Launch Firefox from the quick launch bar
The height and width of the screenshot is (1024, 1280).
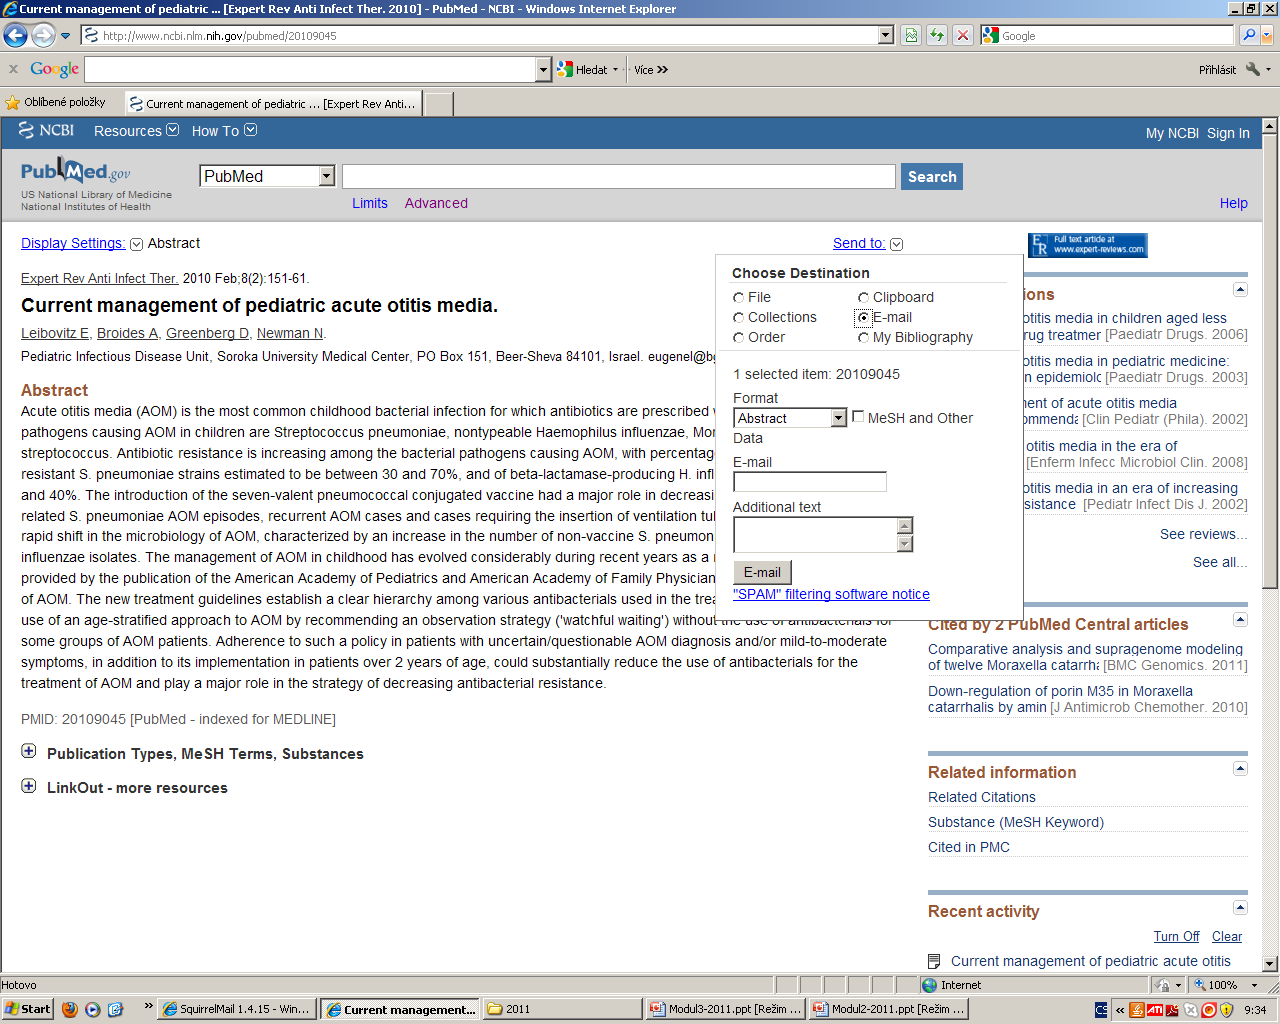point(69,1009)
